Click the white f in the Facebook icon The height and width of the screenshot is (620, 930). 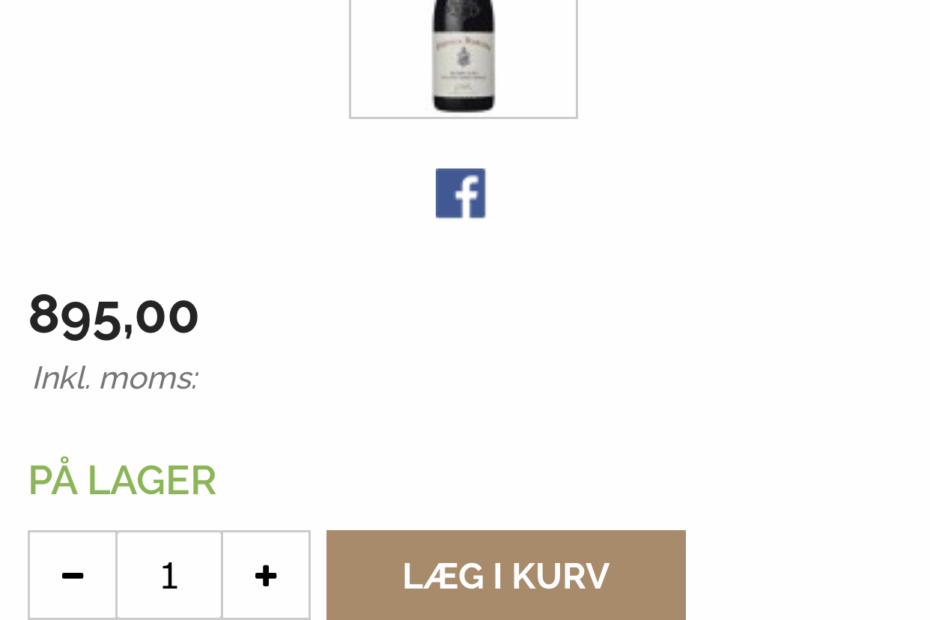point(467,196)
